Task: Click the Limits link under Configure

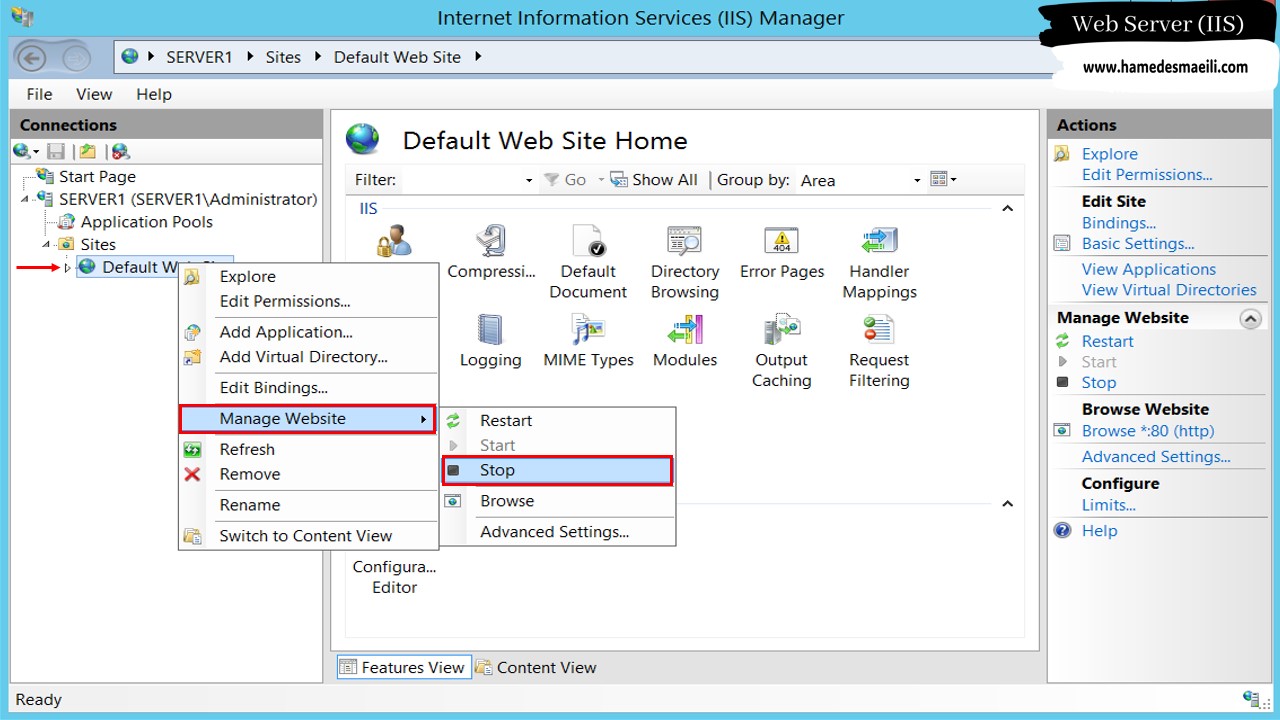Action: pyautogui.click(x=1109, y=505)
